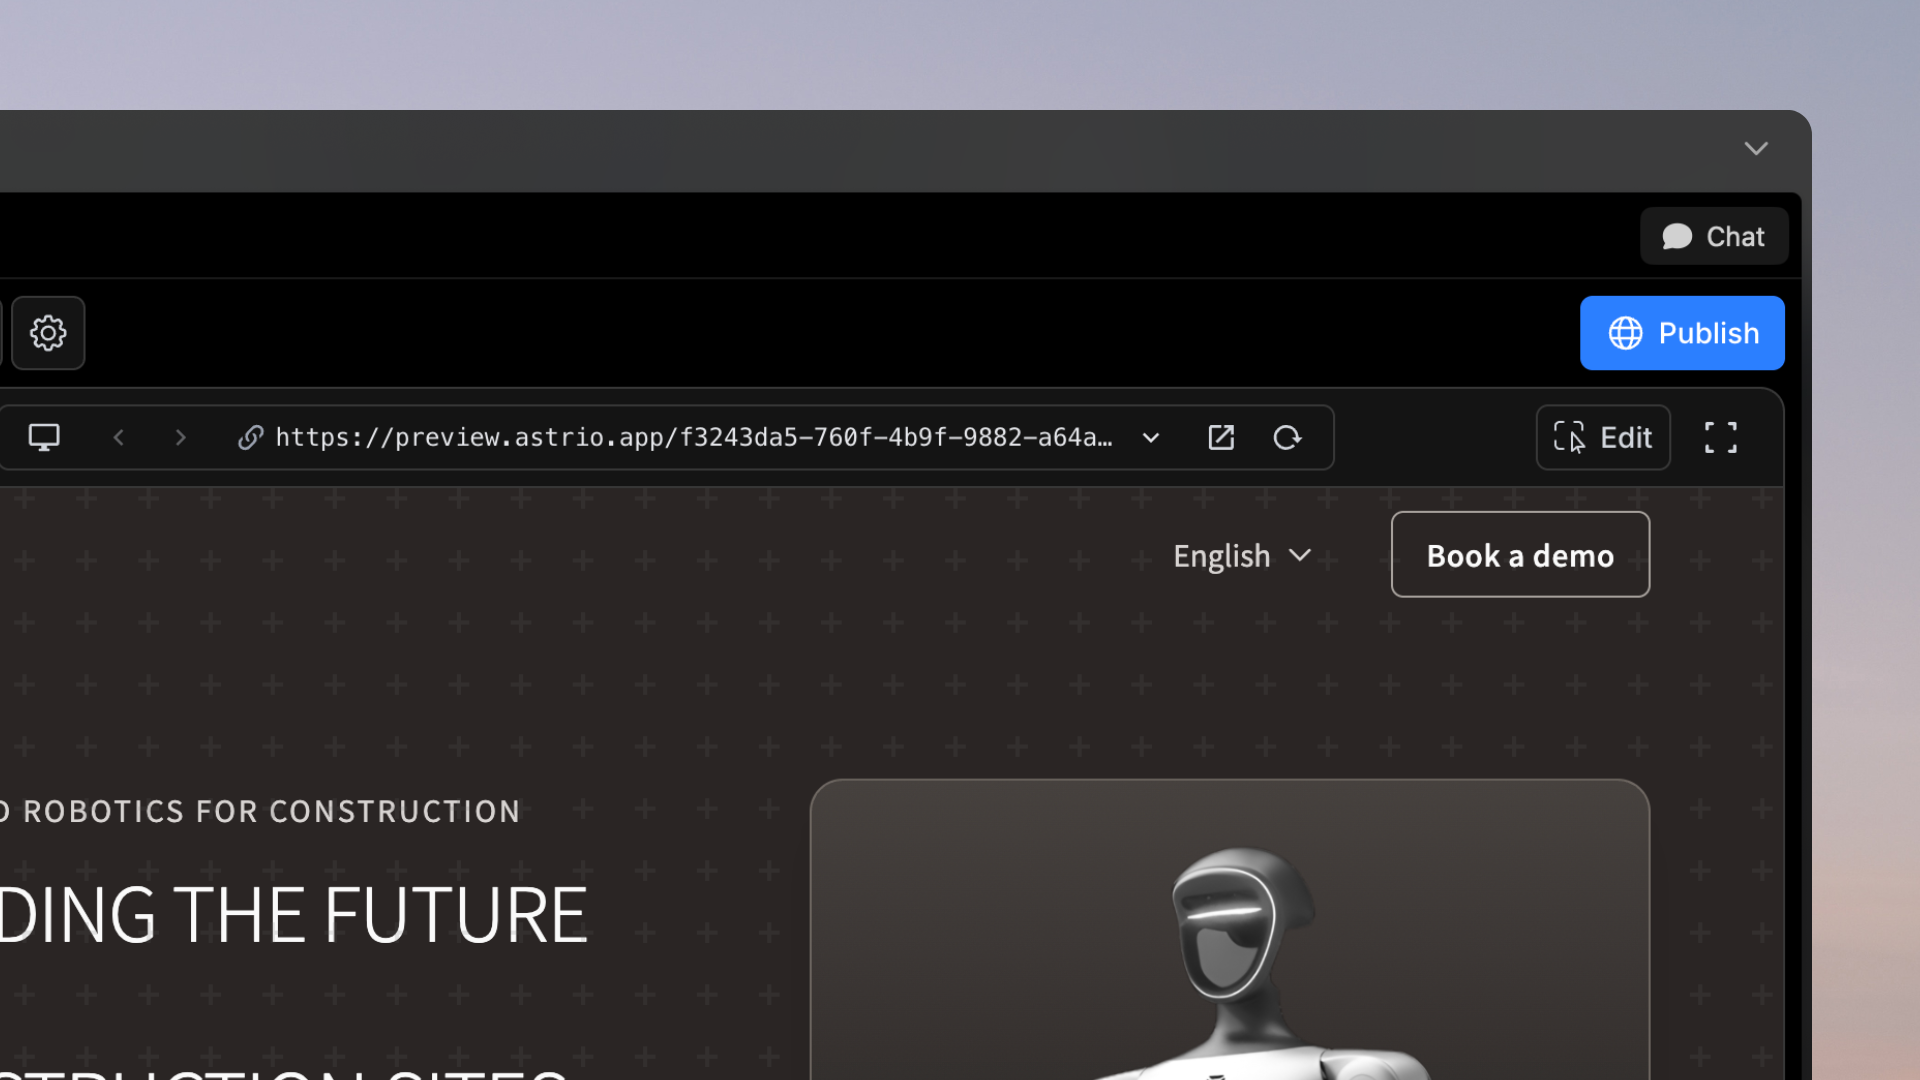Go forward in preview history
This screenshot has height=1080, width=1920.
tap(180, 437)
